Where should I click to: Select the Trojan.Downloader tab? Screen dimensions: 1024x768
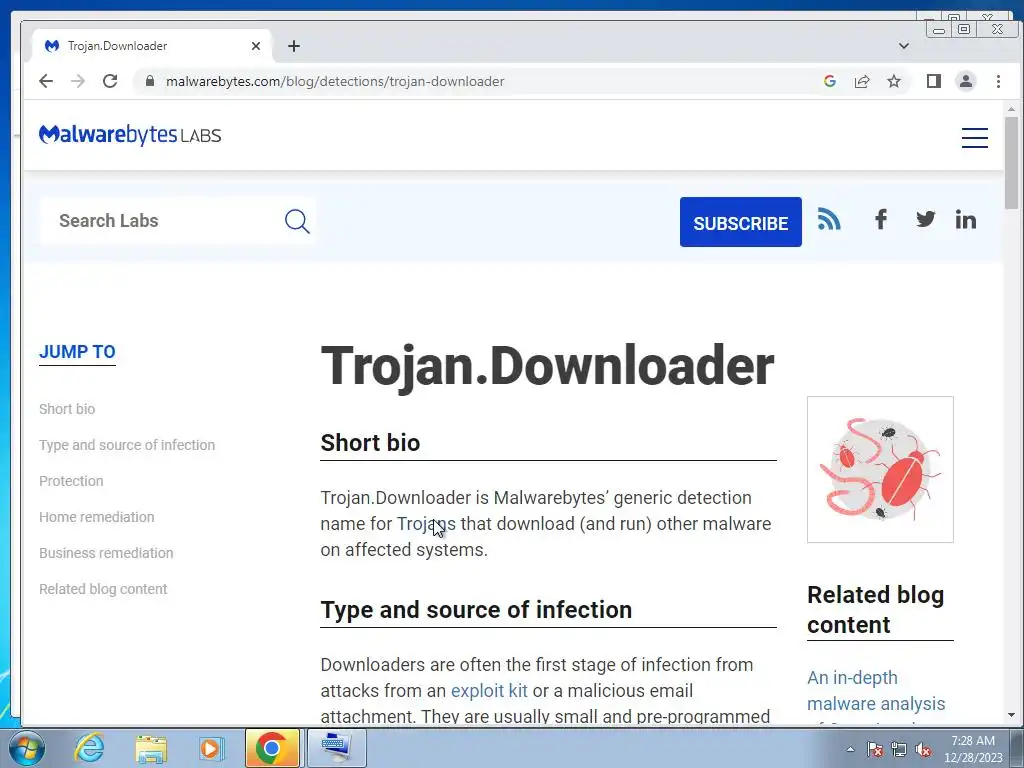[x=152, y=46]
